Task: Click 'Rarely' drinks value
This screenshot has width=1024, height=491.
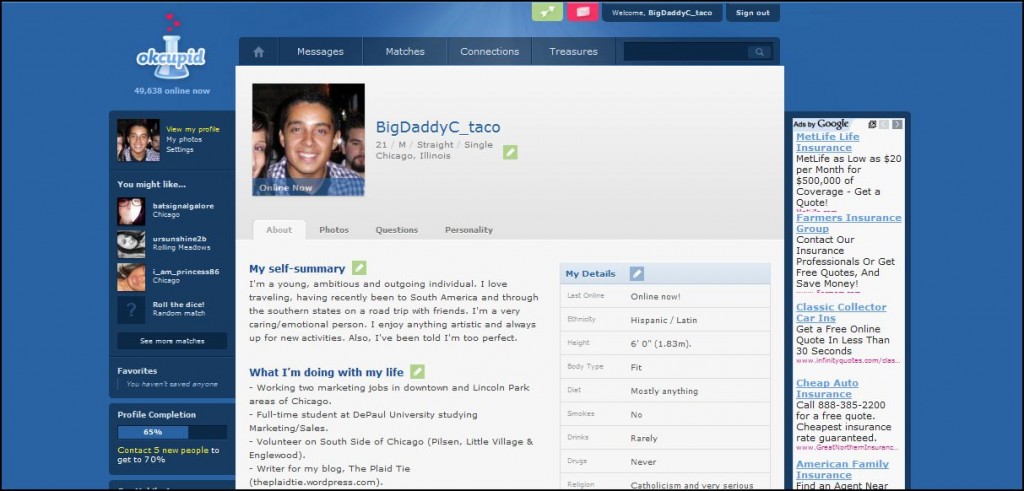Action: coord(644,438)
